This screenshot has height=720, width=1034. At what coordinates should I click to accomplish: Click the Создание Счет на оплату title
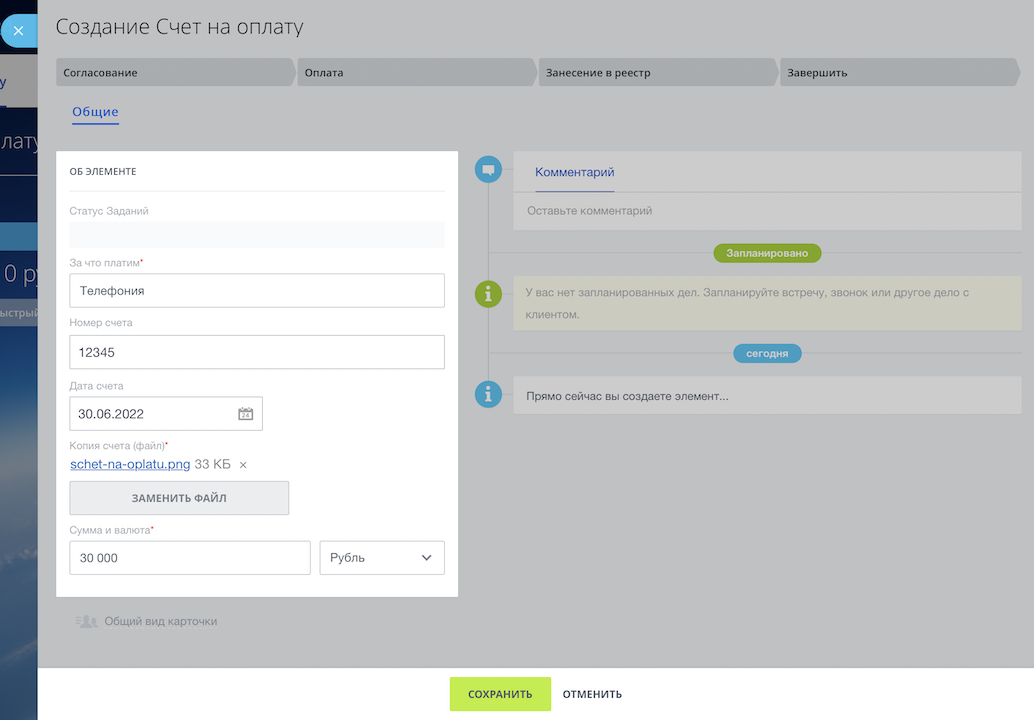179,27
